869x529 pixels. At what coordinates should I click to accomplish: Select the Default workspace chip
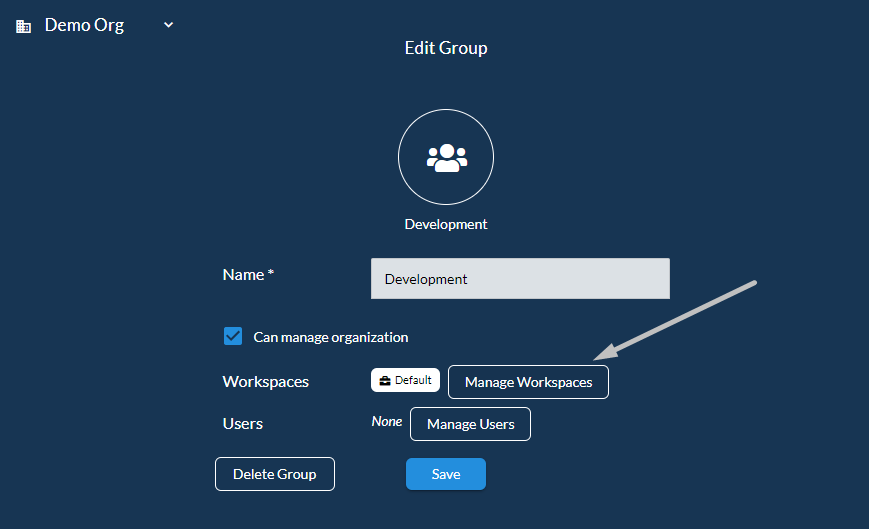(405, 381)
